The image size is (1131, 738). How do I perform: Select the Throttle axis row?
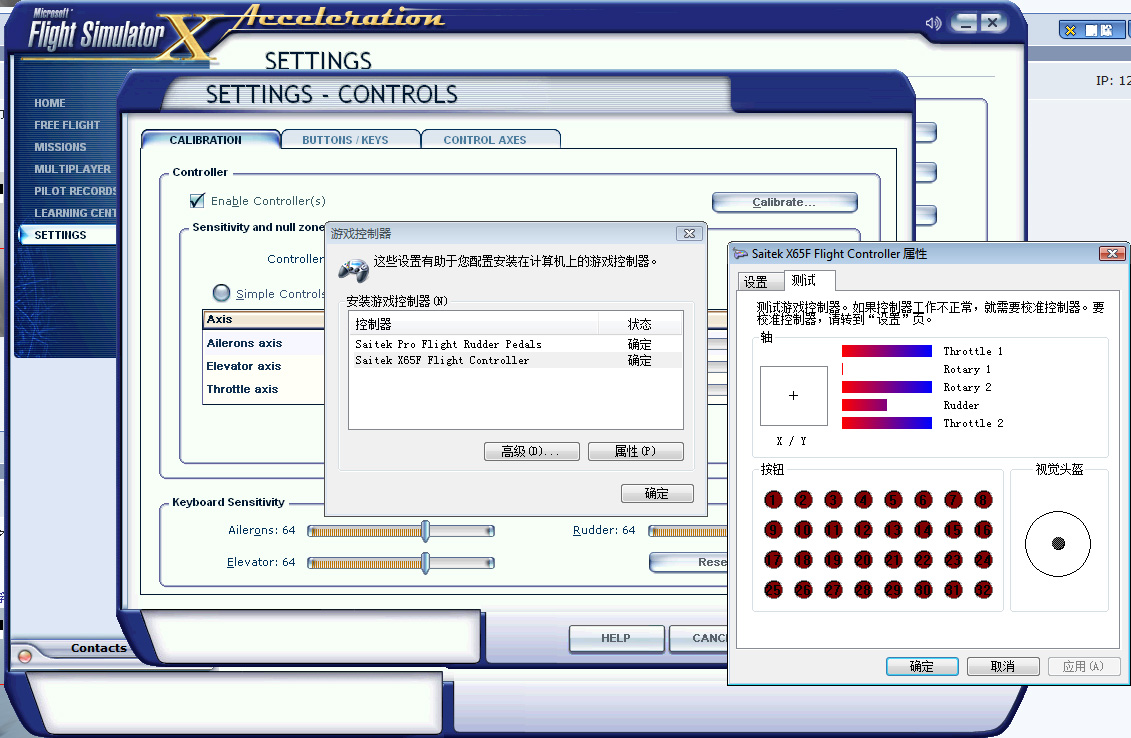pos(263,390)
